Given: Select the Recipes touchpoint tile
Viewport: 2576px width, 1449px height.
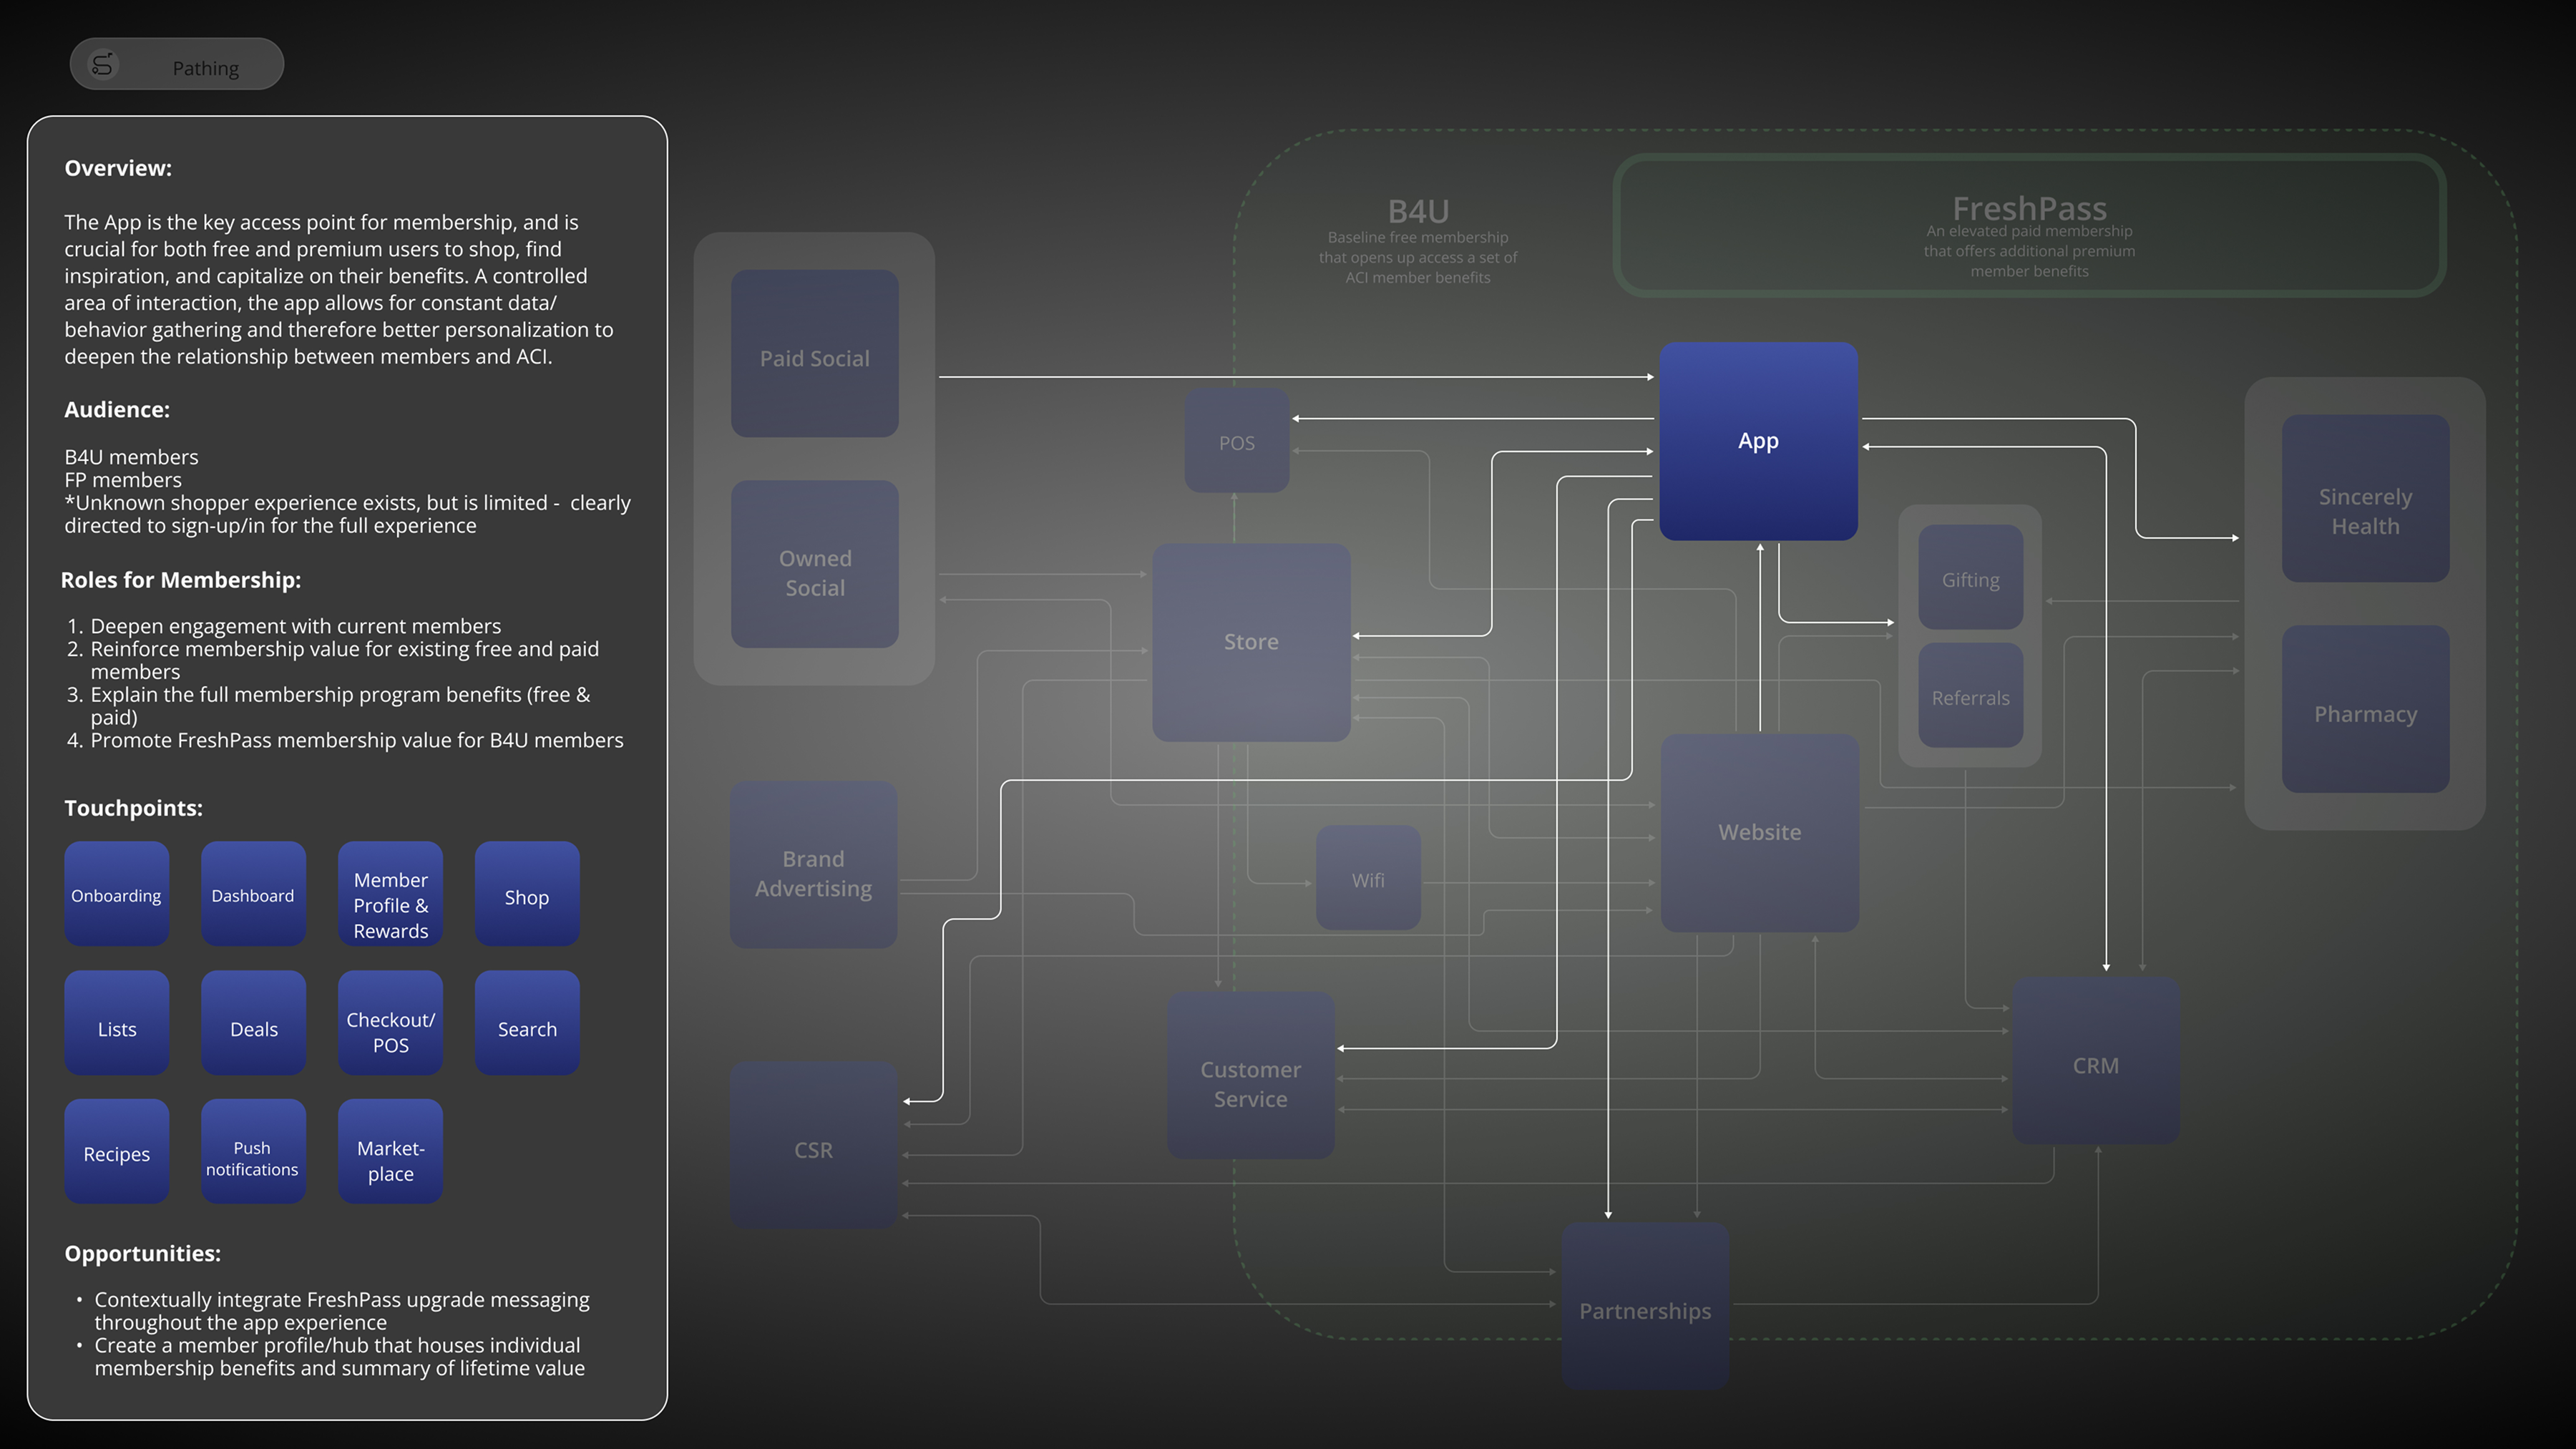Looking at the screenshot, I should 117,1152.
